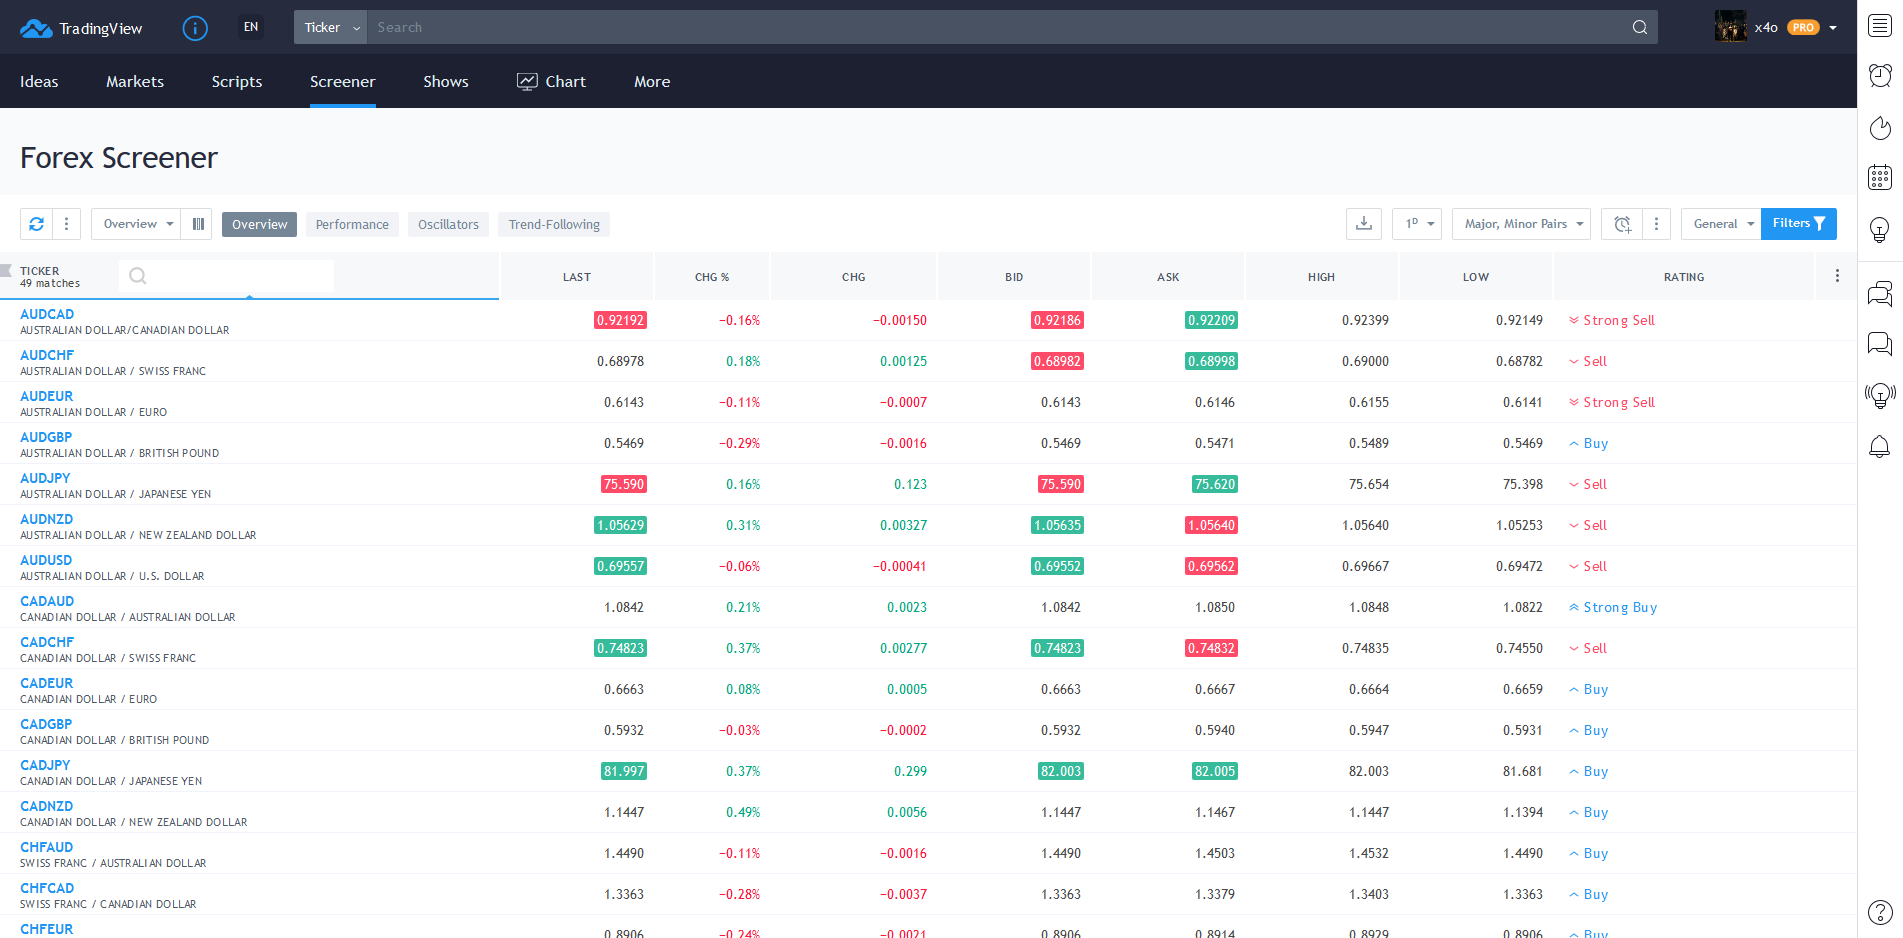Open the Help question mark icon

click(x=1880, y=912)
